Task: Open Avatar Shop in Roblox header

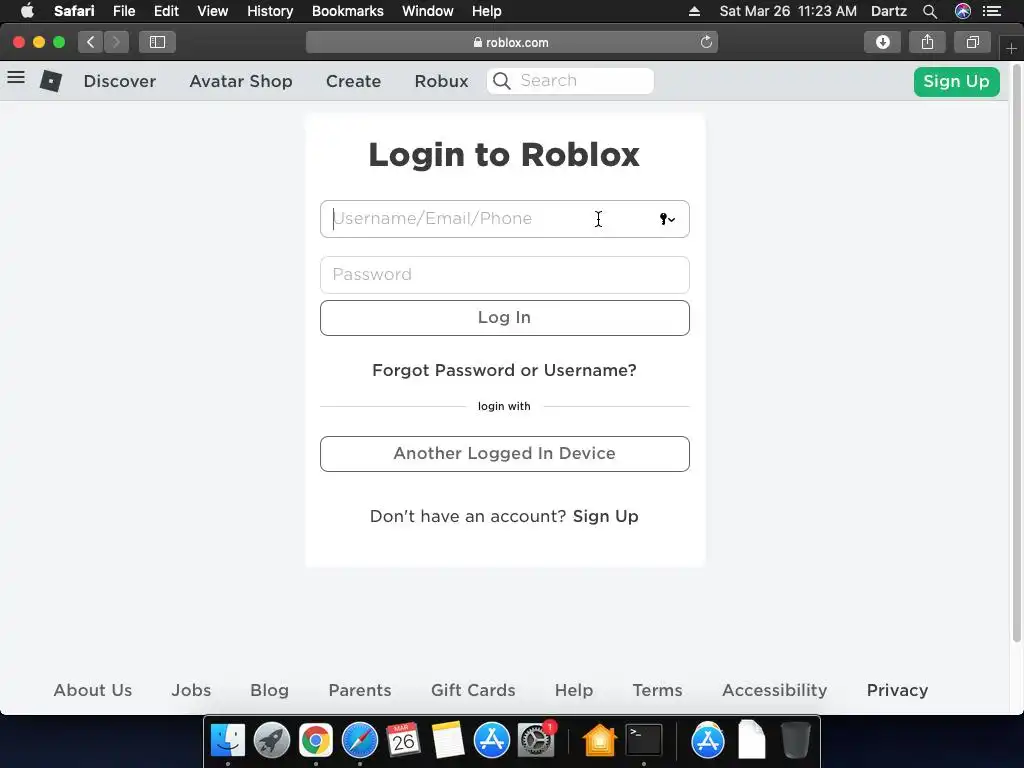Action: [x=241, y=81]
